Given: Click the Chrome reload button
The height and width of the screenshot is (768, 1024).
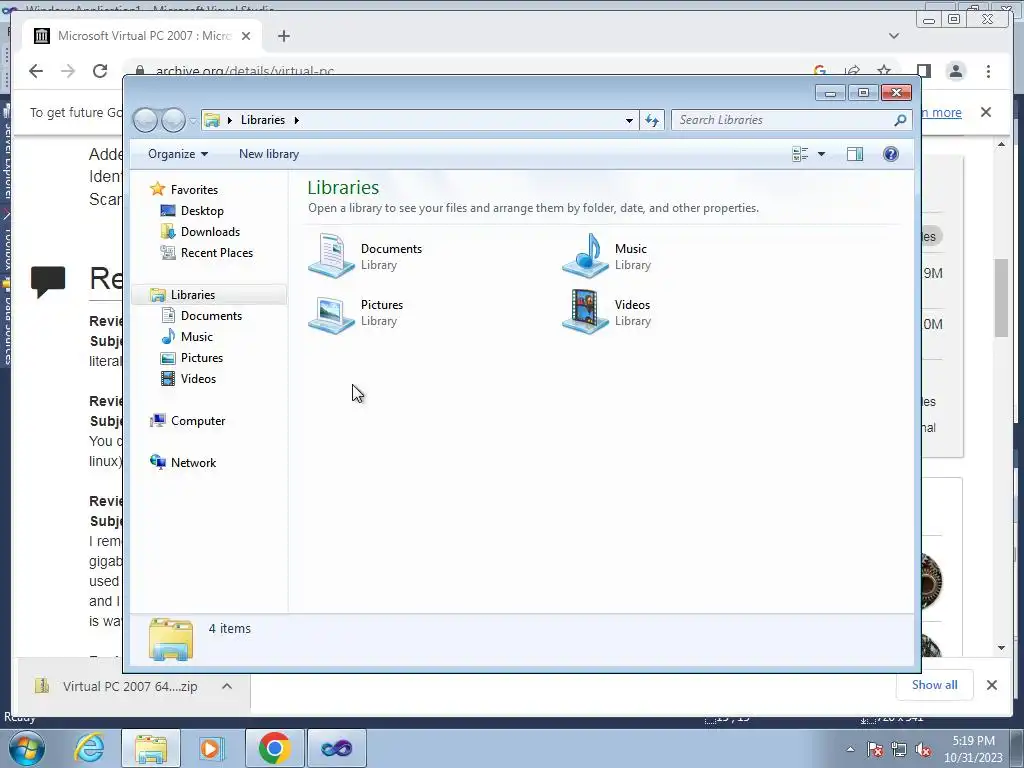Looking at the screenshot, I should 100,71.
